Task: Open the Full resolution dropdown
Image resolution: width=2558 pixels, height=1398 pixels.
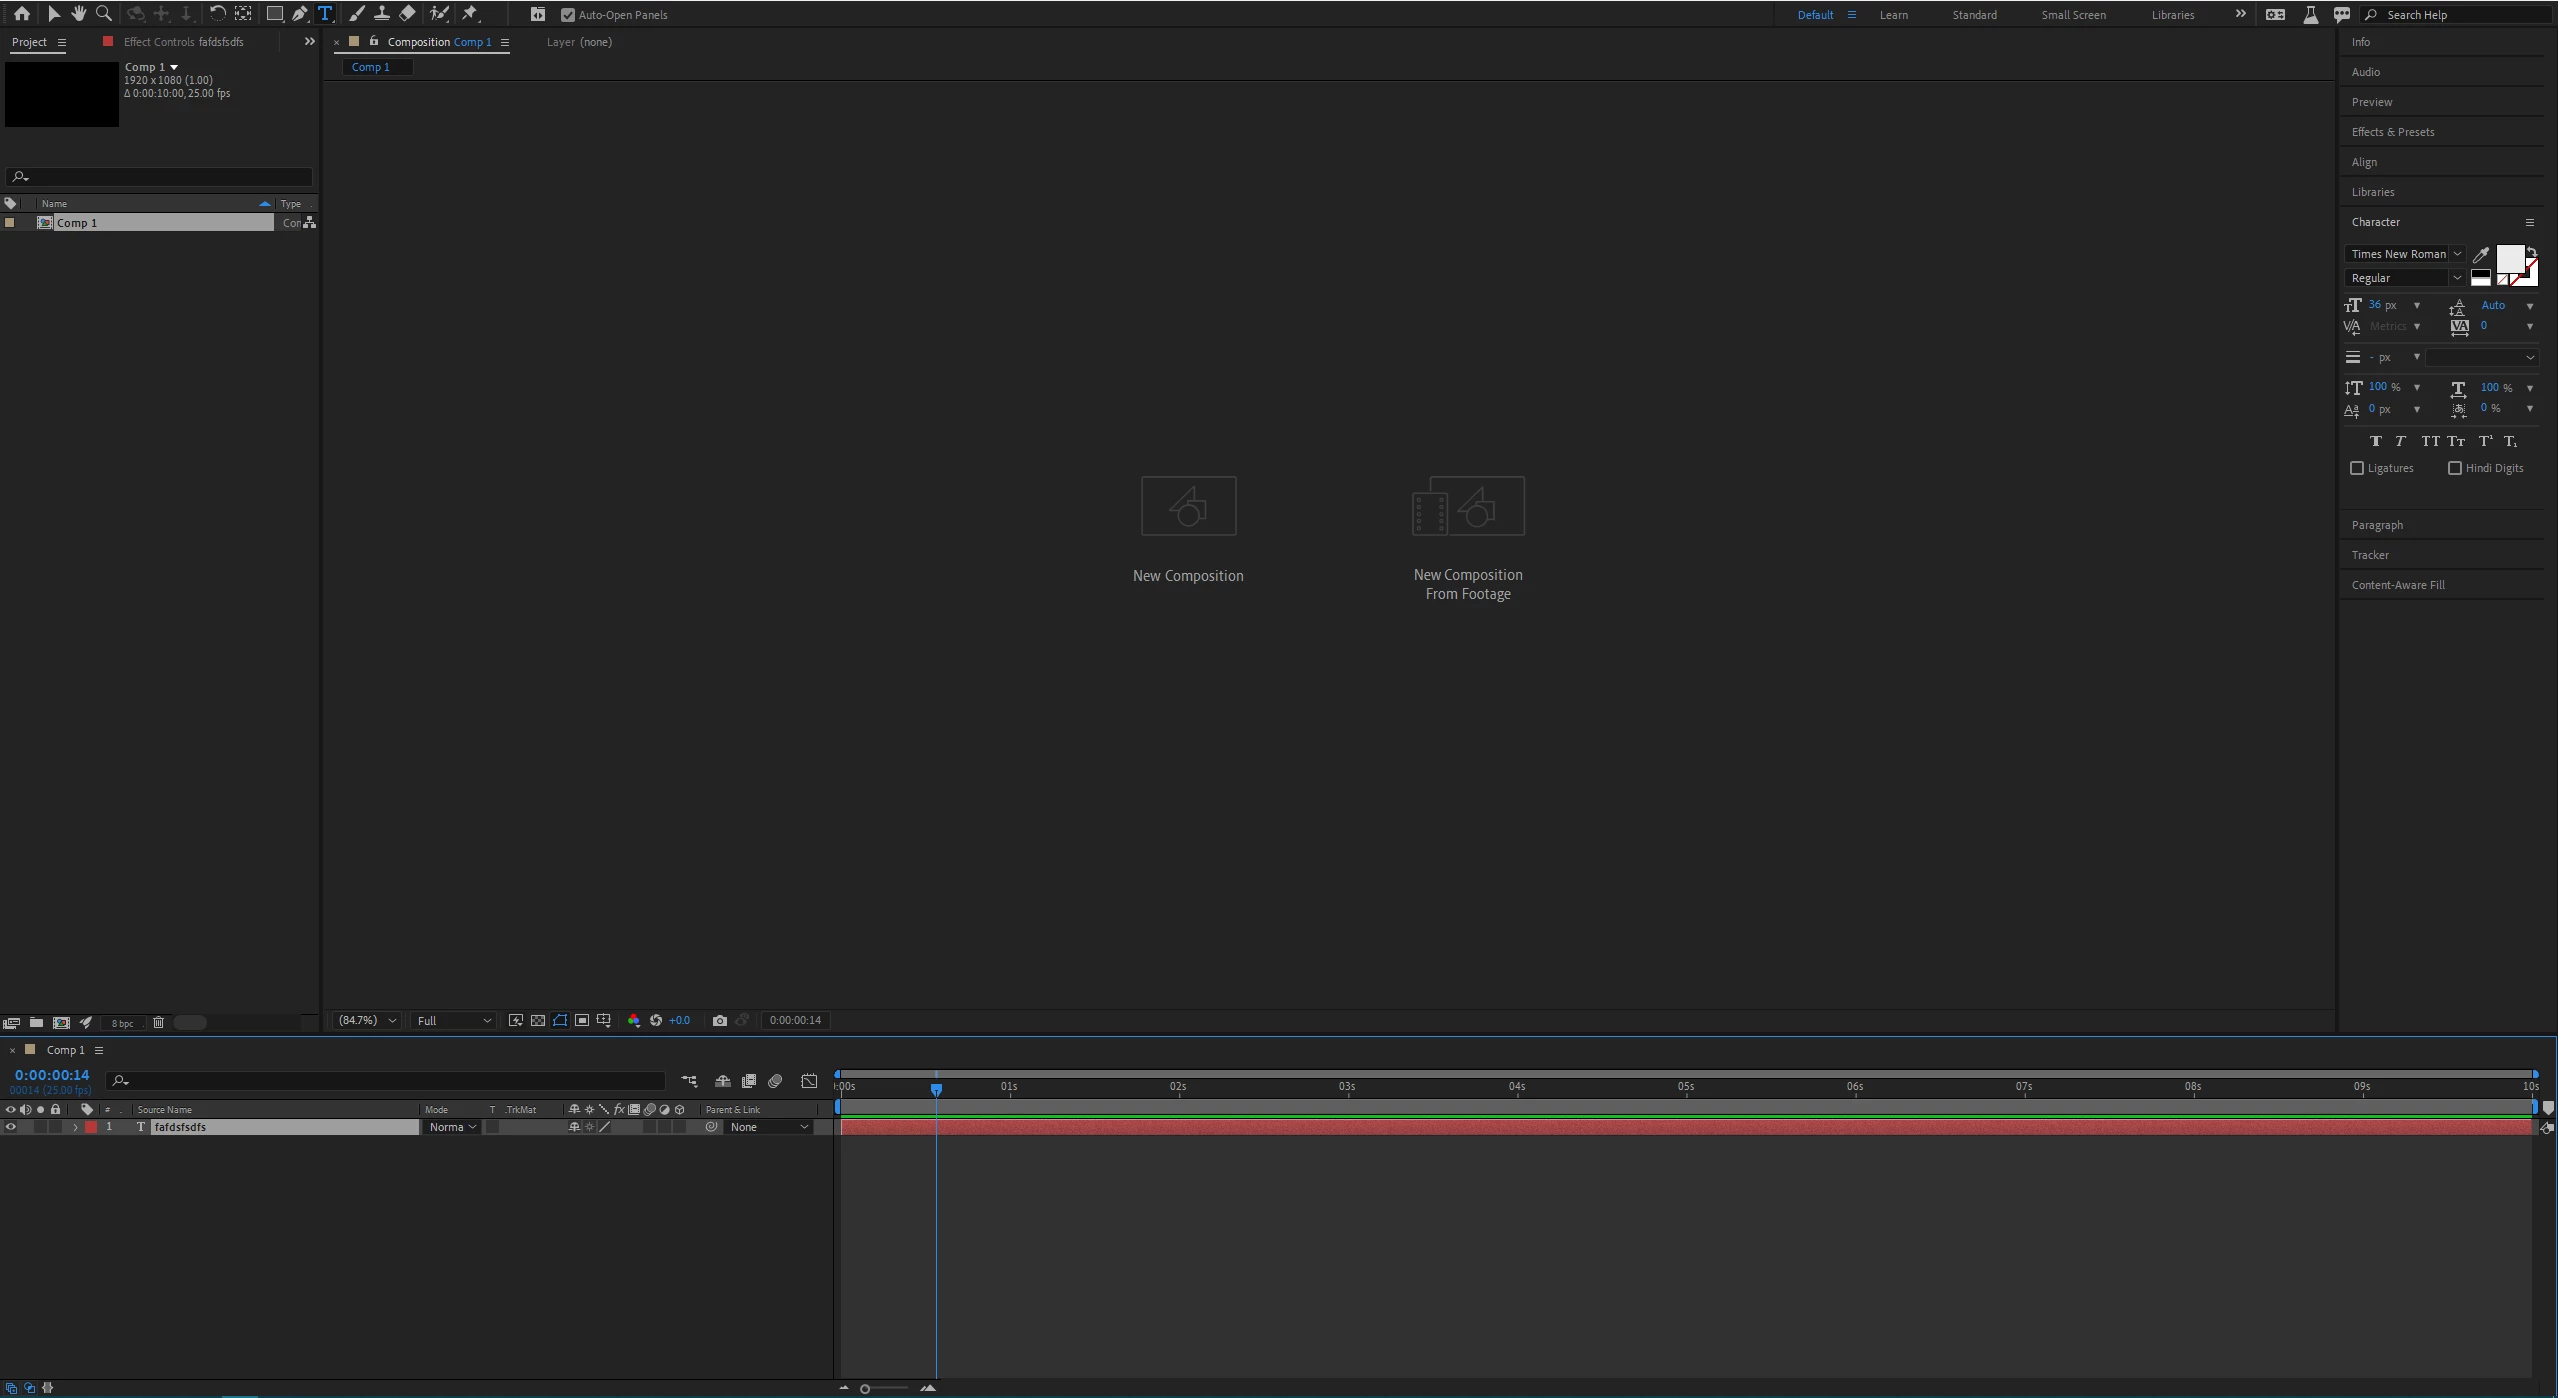Action: pyautogui.click(x=453, y=1020)
